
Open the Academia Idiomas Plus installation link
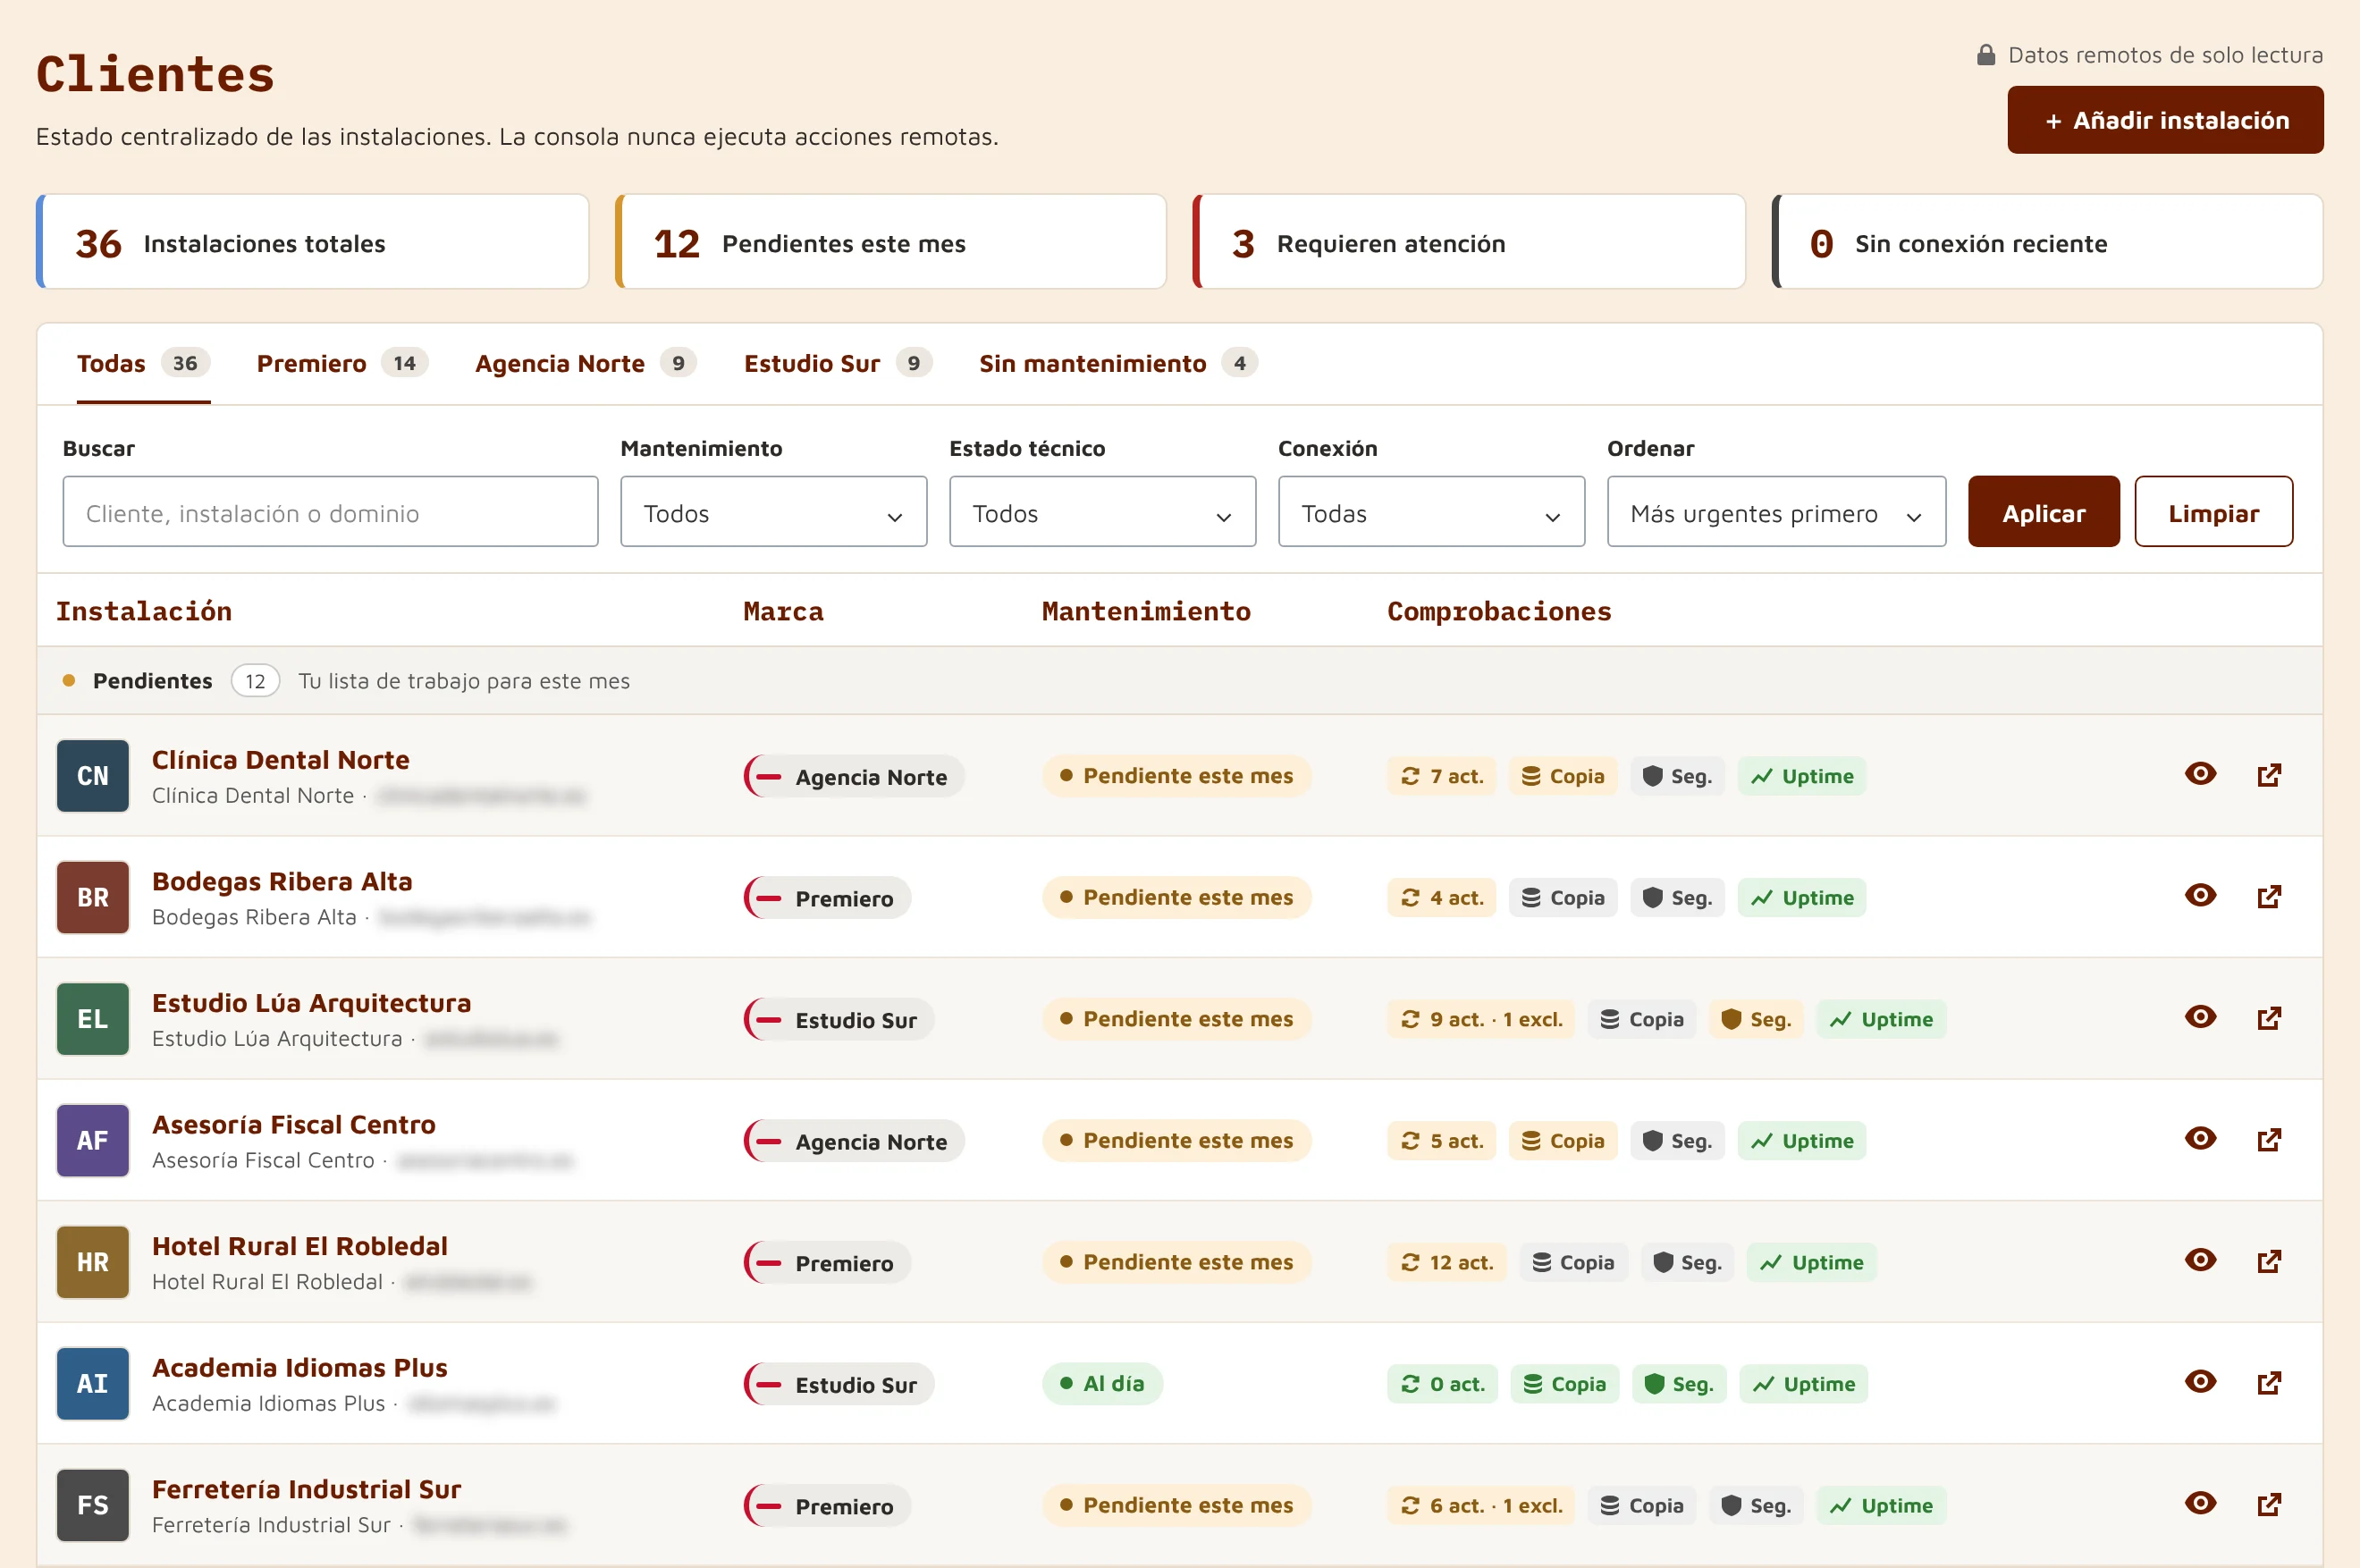click(x=300, y=1368)
